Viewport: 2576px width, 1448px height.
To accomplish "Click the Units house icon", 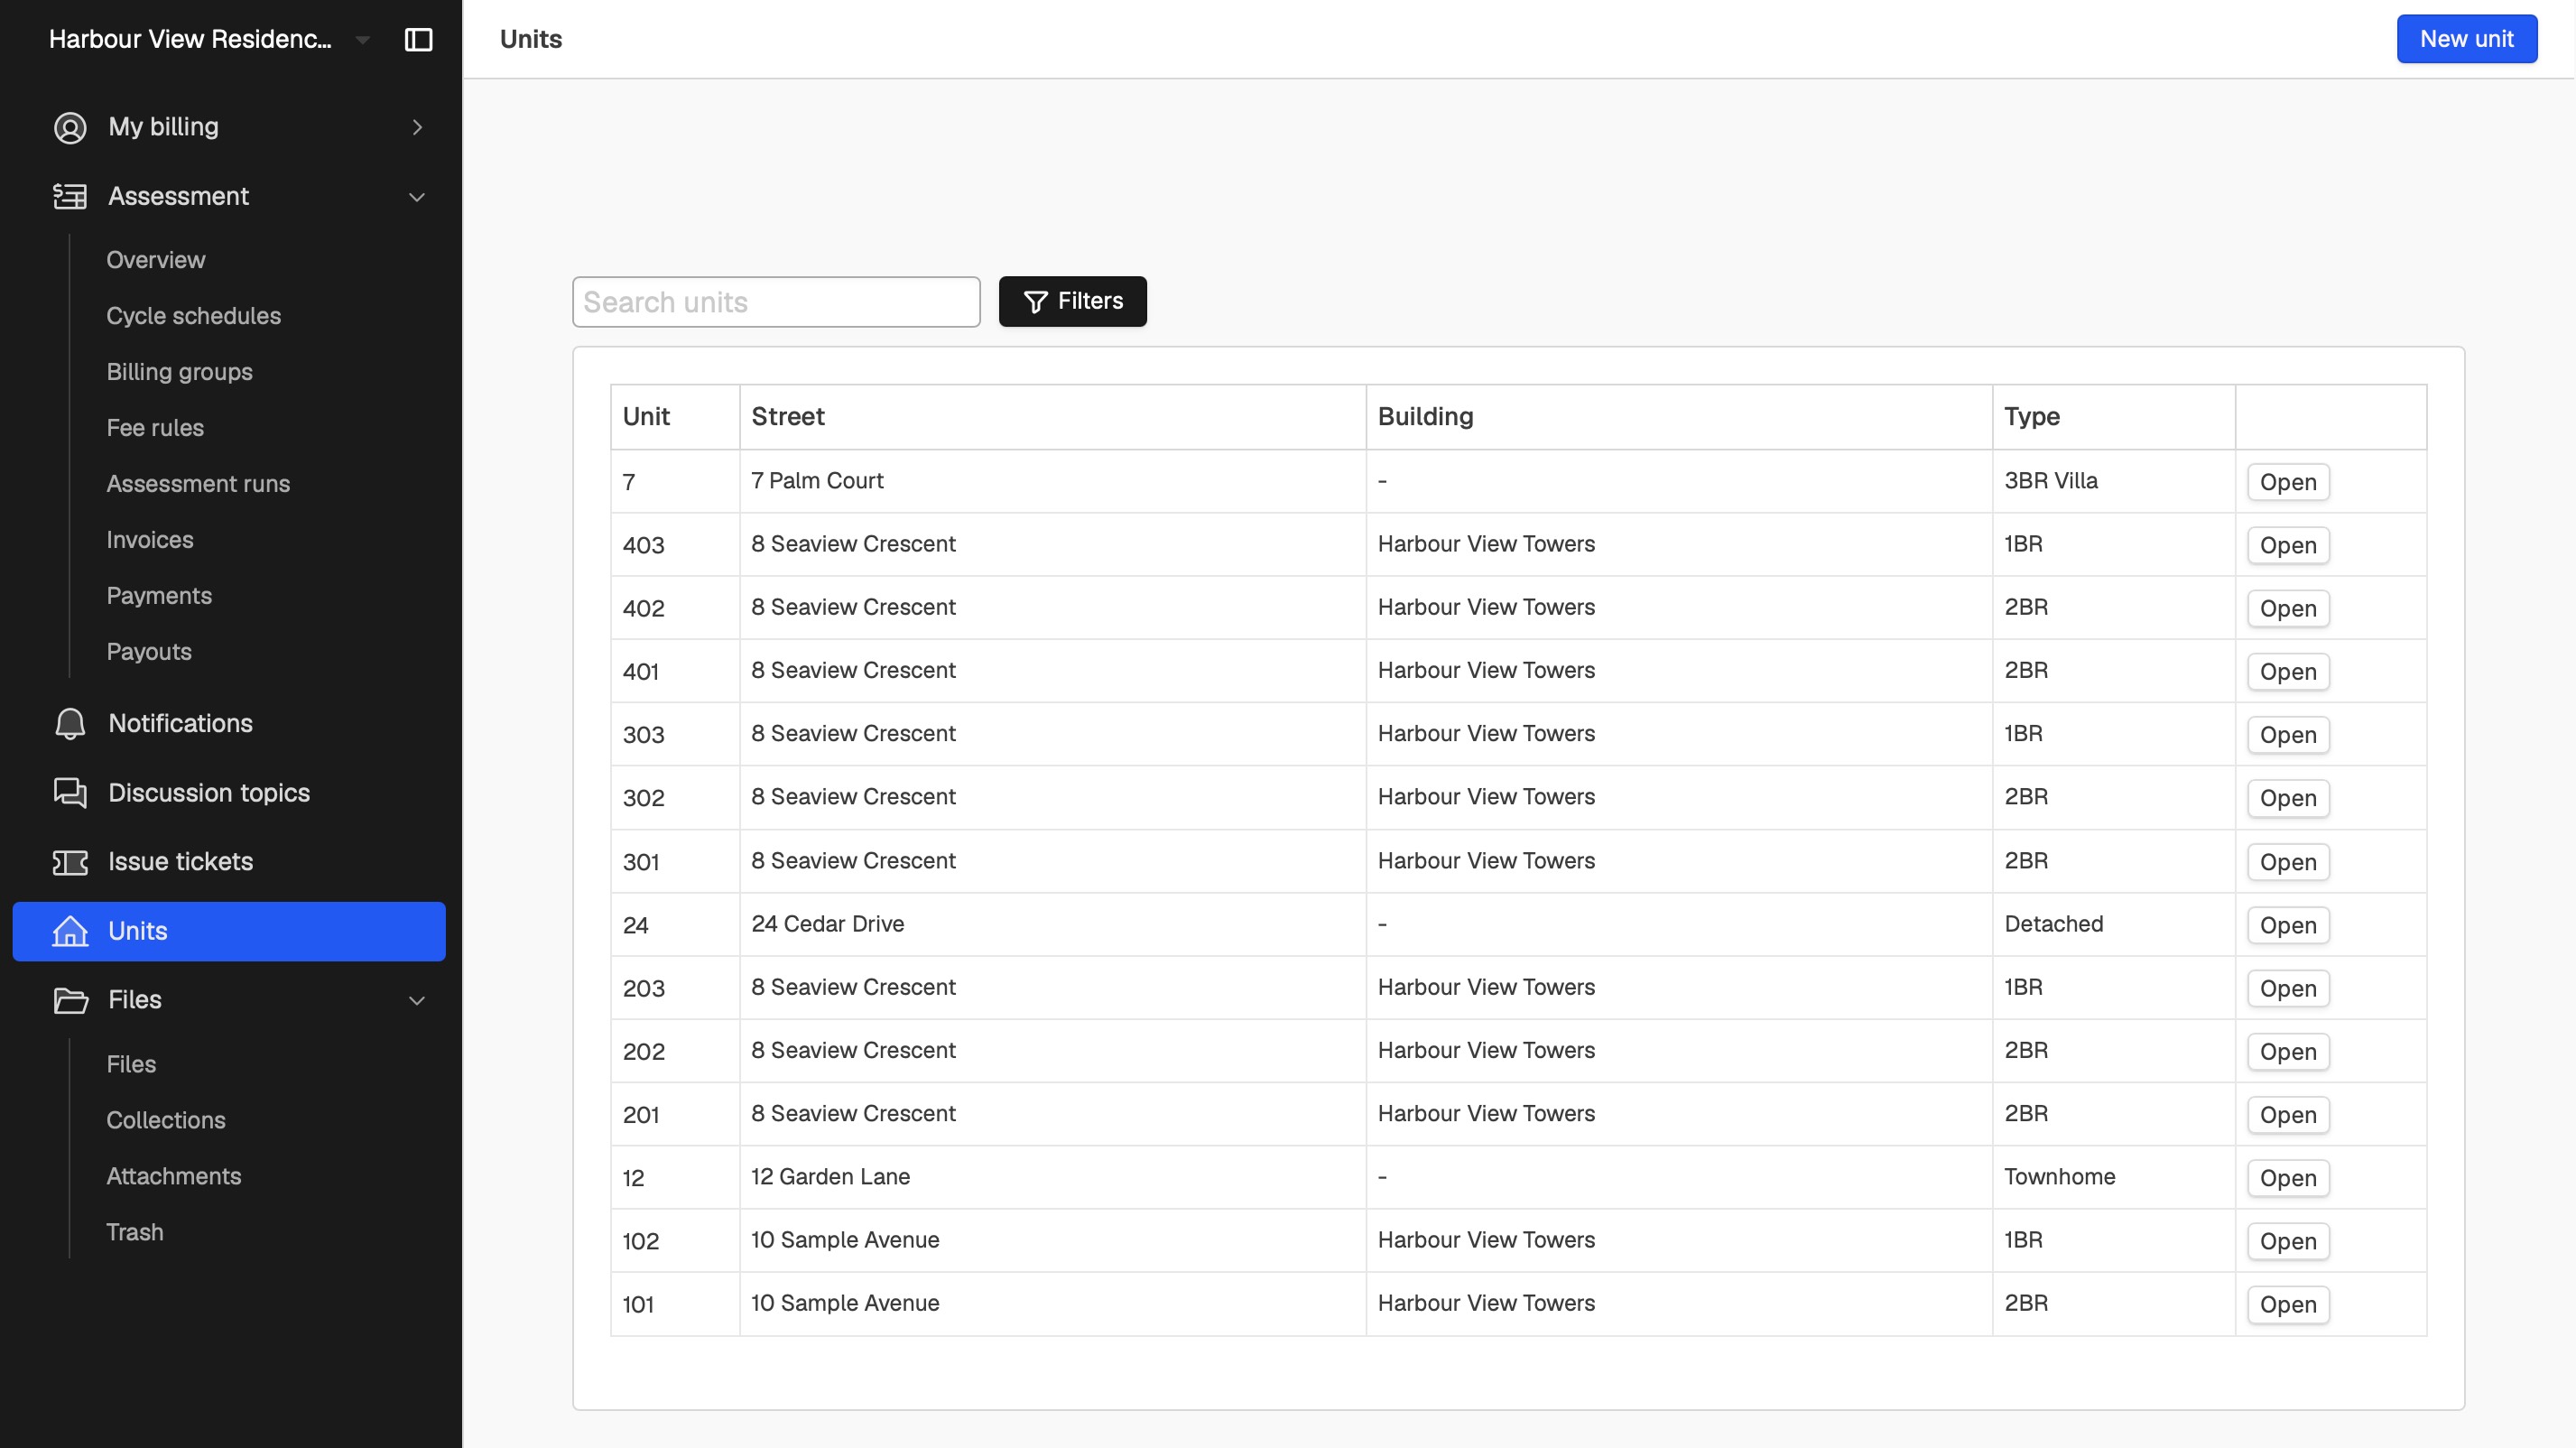I will 70,931.
